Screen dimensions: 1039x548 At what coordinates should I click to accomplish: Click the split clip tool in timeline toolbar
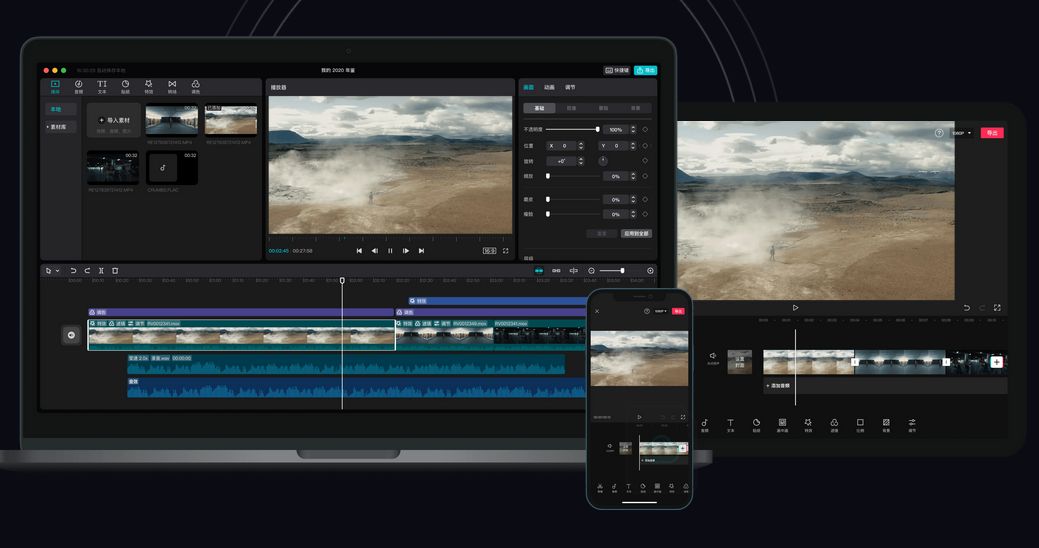pos(101,270)
